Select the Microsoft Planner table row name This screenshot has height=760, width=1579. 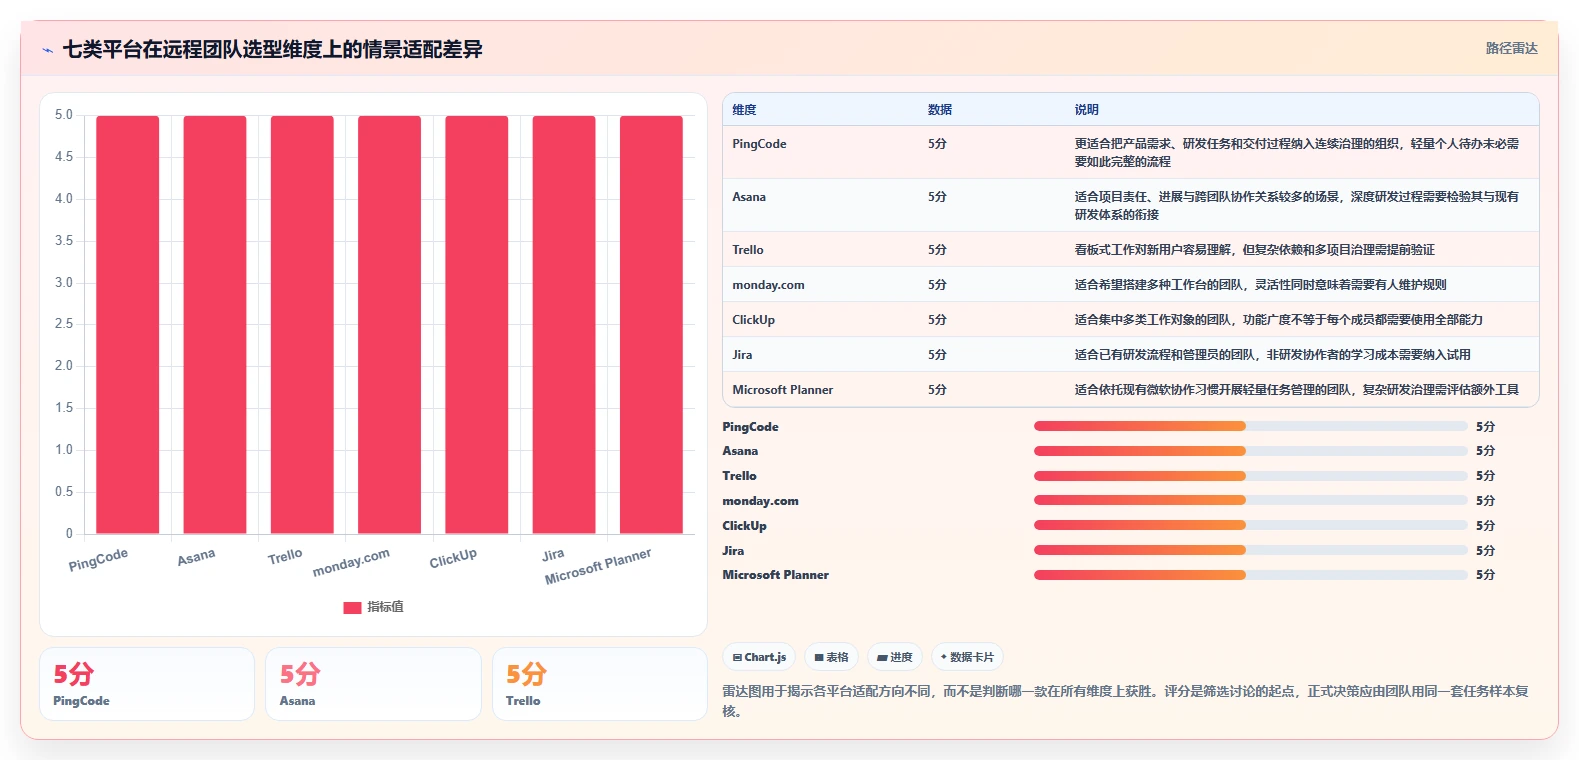782,390
